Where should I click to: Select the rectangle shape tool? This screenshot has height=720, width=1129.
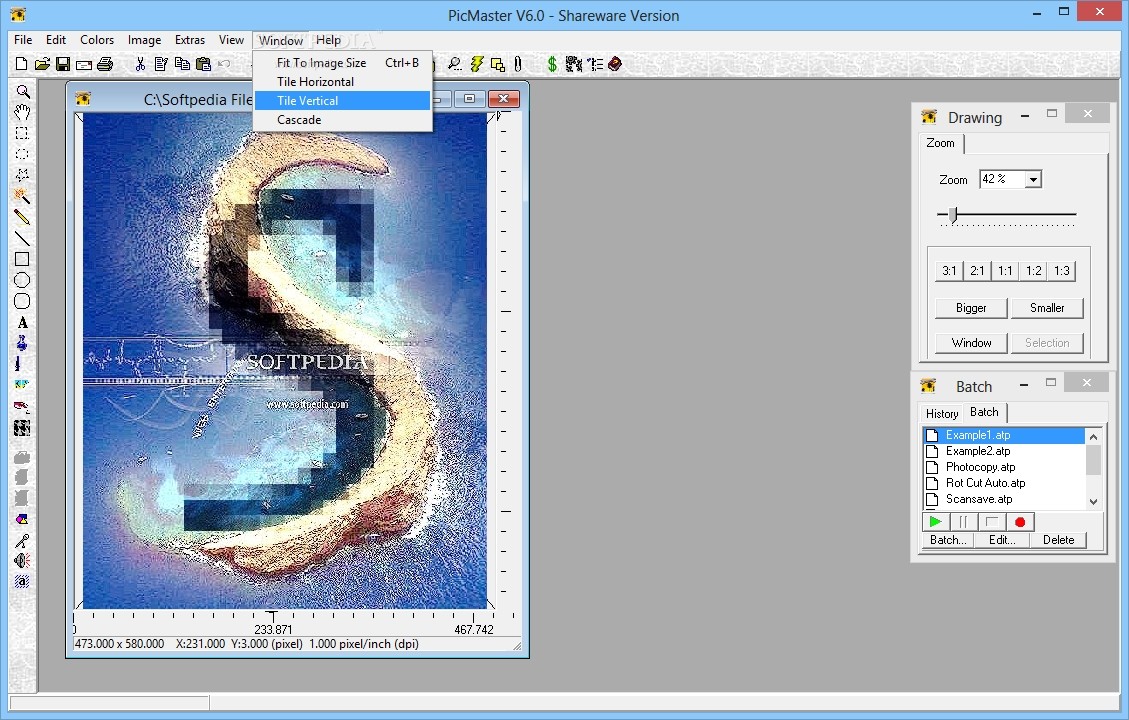pyautogui.click(x=22, y=259)
